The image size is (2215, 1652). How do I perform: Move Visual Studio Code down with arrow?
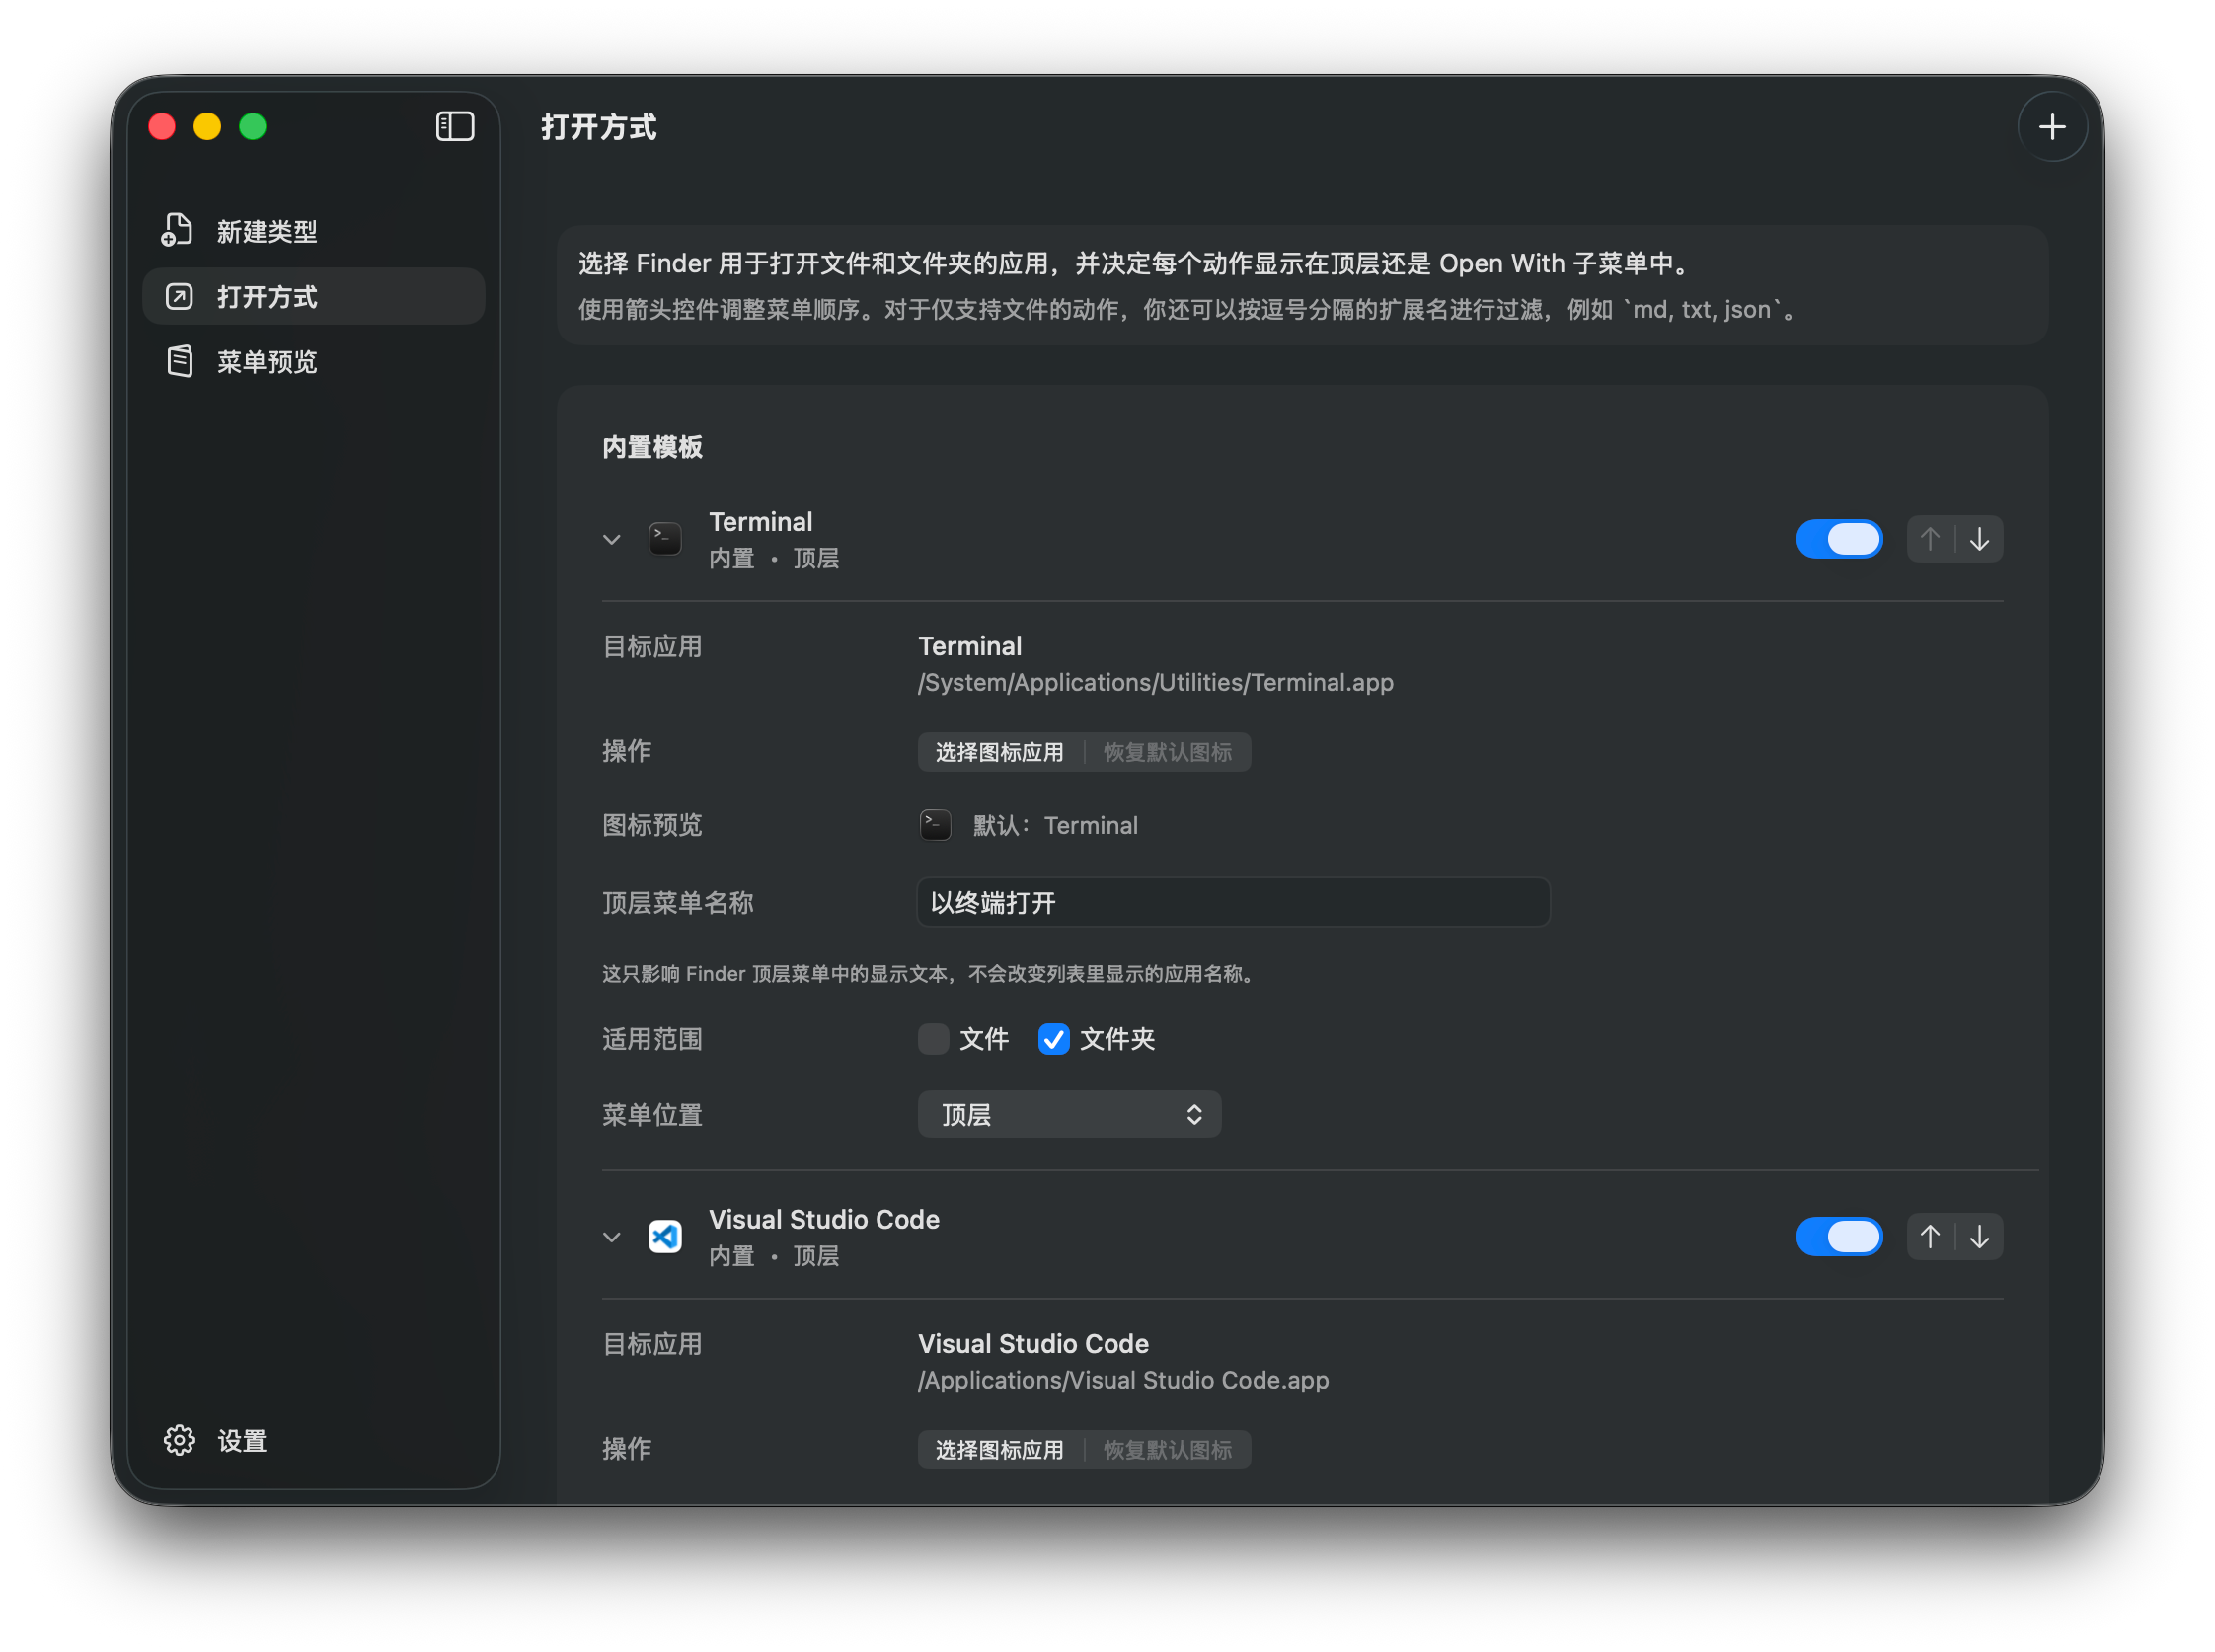[1979, 1237]
